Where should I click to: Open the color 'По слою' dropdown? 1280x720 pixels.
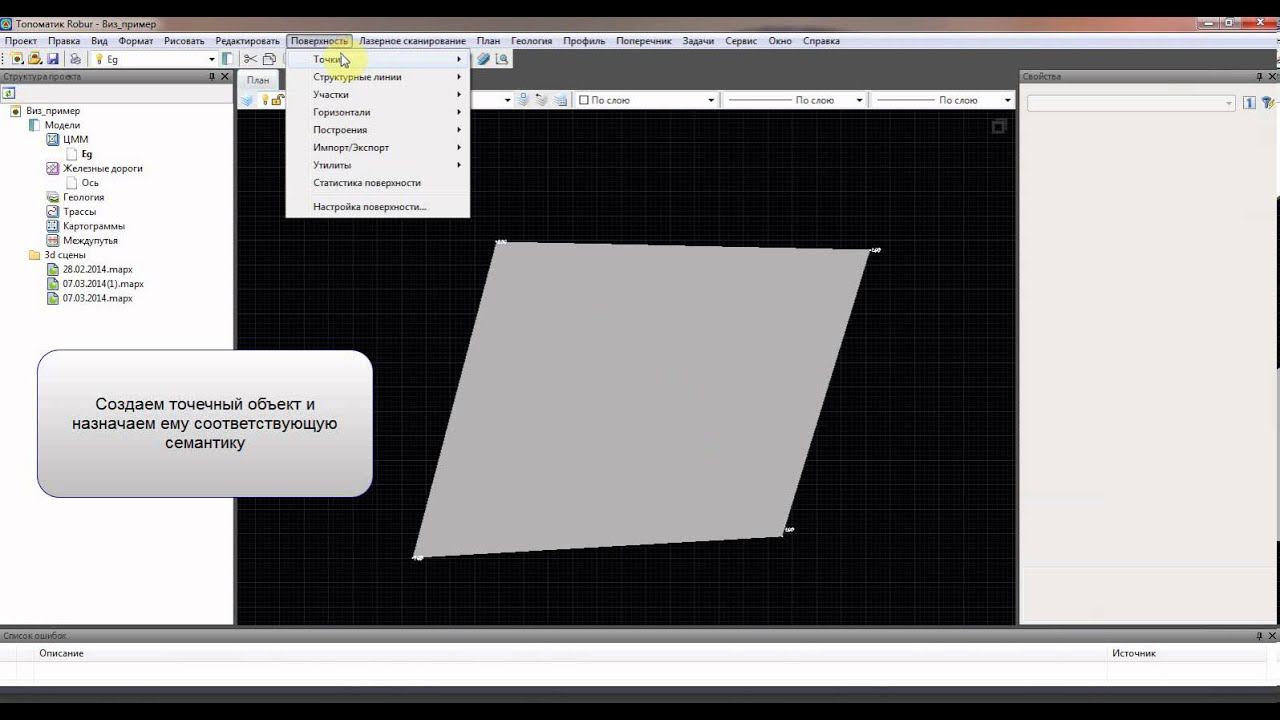(711, 100)
